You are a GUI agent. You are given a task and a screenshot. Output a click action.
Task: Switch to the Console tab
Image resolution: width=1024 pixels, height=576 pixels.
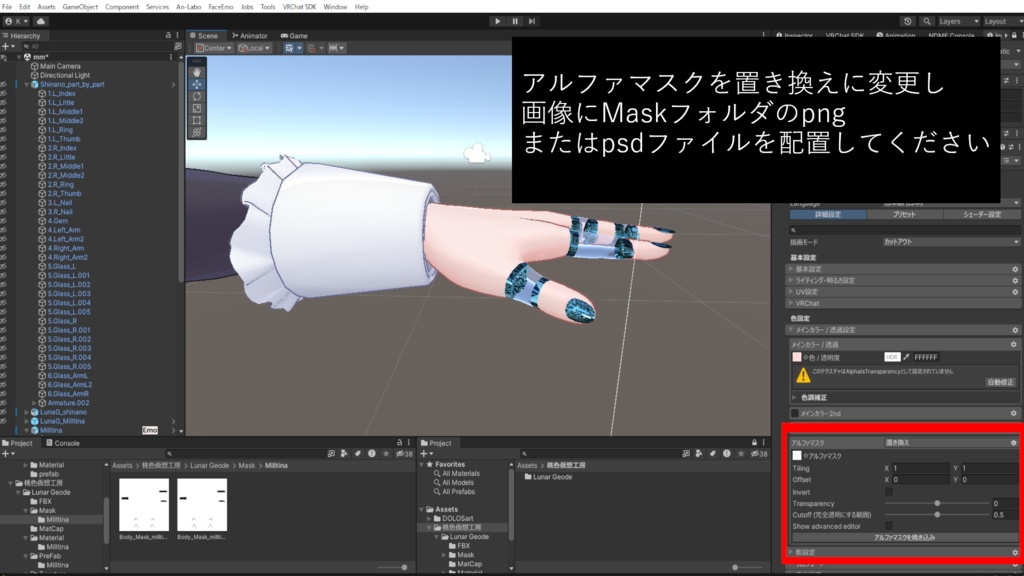pyautogui.click(x=63, y=443)
